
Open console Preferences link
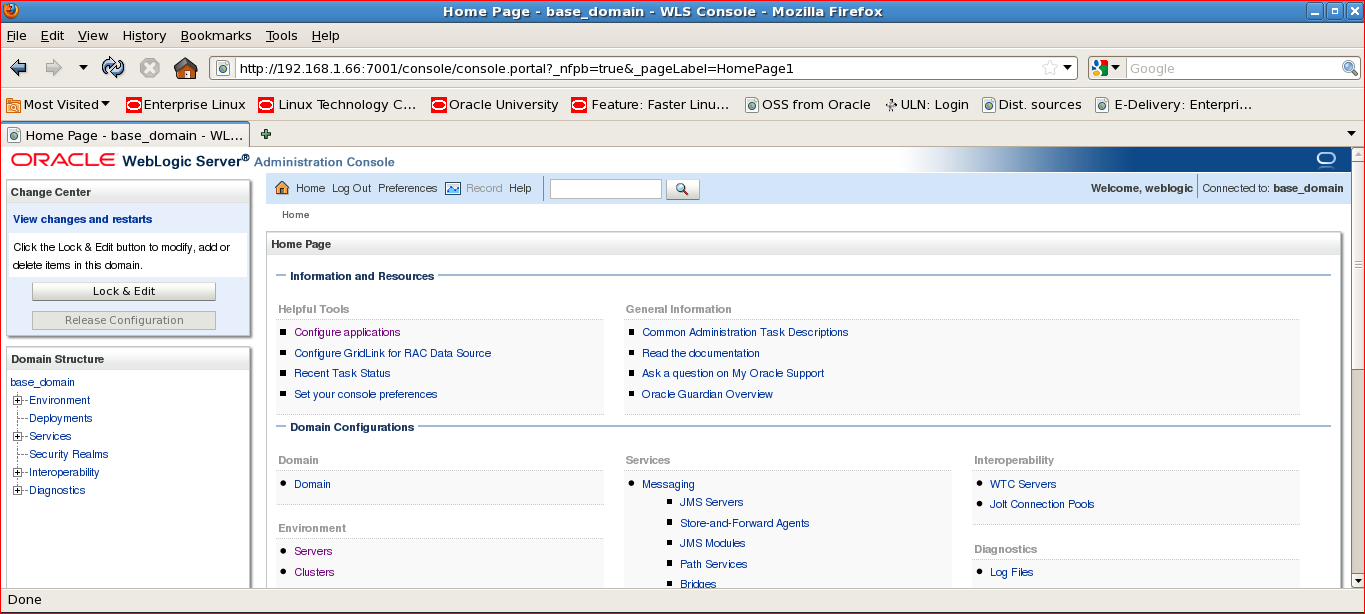click(407, 188)
